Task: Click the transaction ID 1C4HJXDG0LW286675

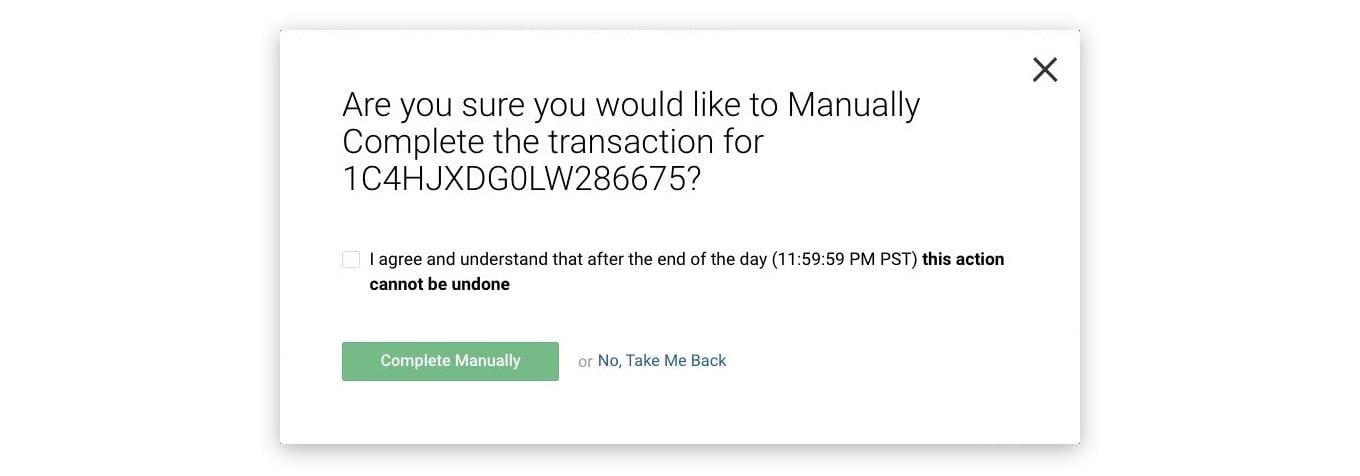Action: (x=515, y=178)
